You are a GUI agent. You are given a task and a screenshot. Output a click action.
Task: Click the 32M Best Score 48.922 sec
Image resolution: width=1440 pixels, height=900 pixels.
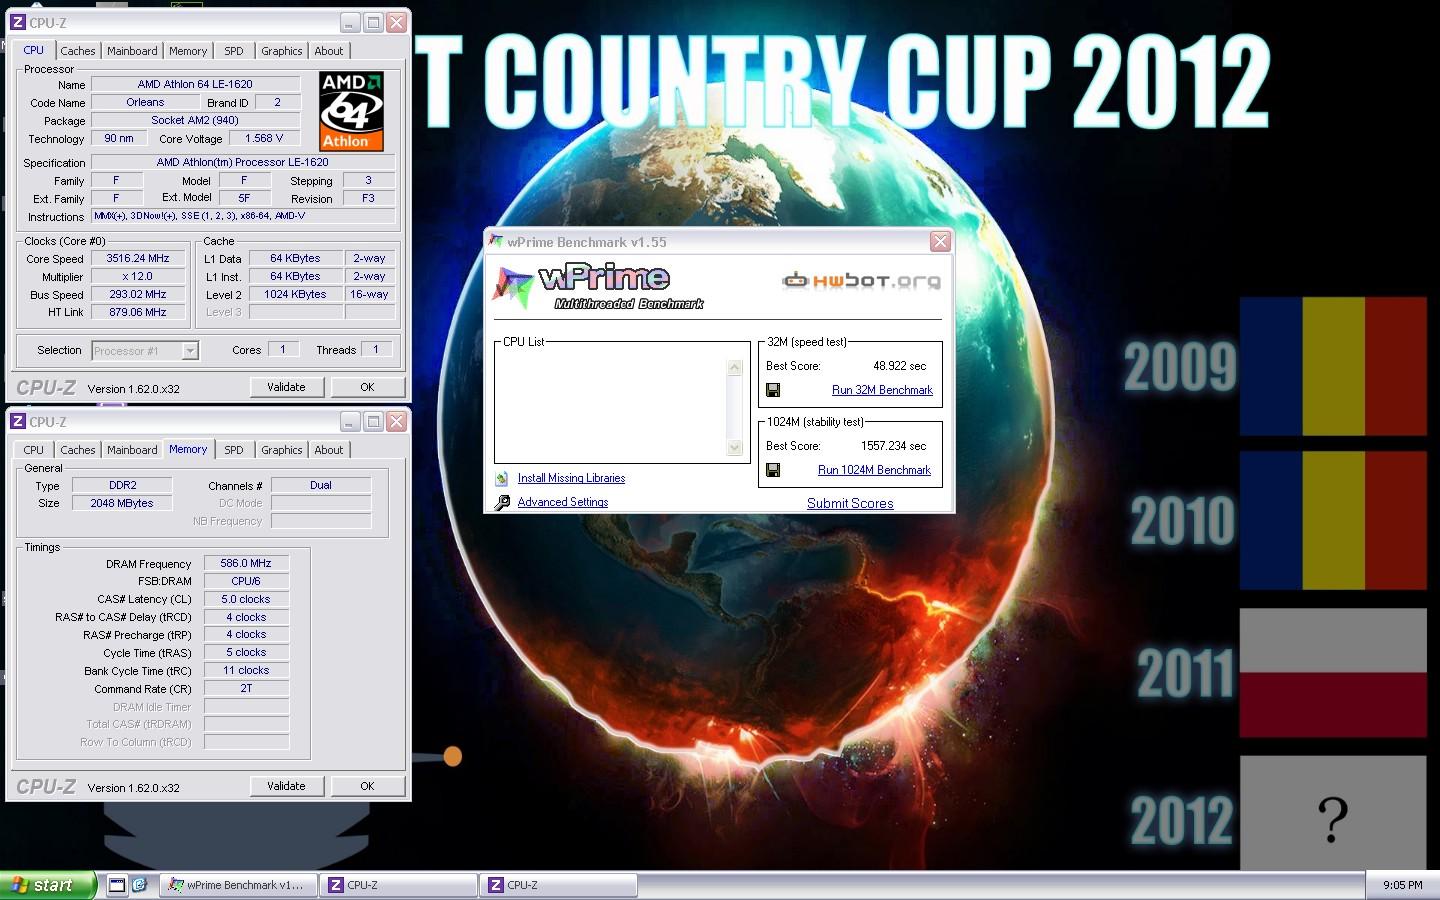899,366
